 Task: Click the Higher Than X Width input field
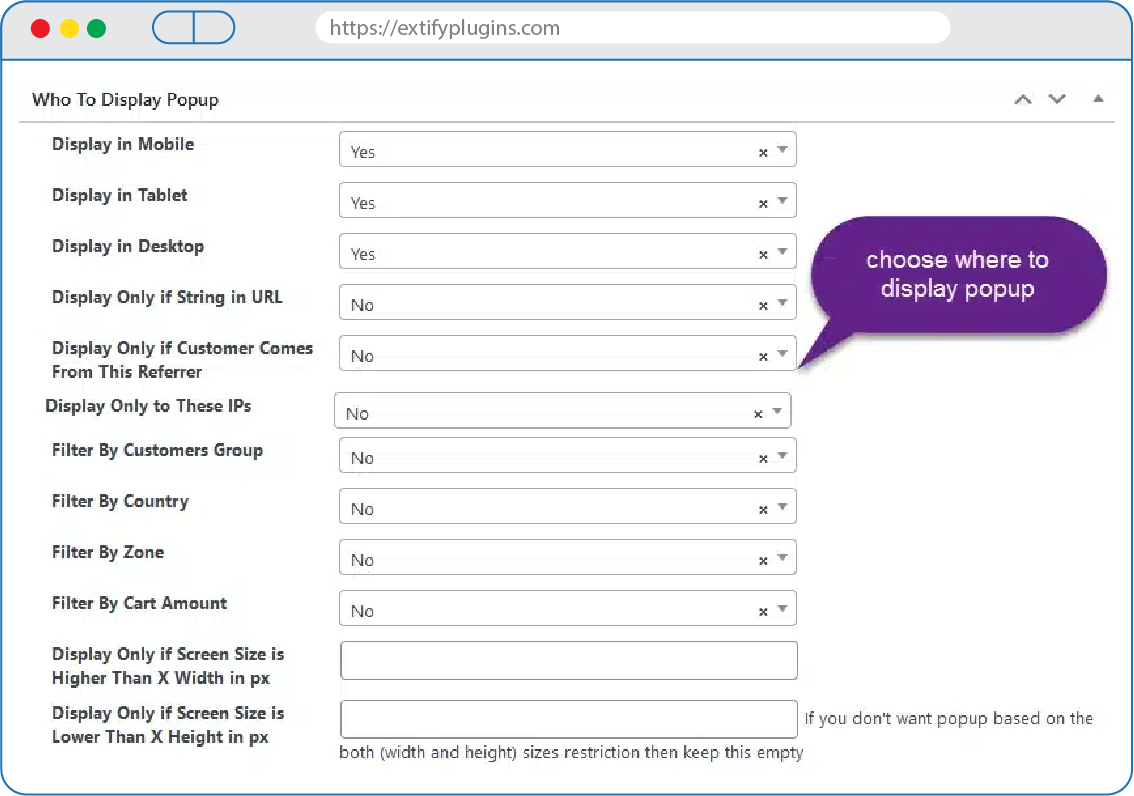(568, 661)
